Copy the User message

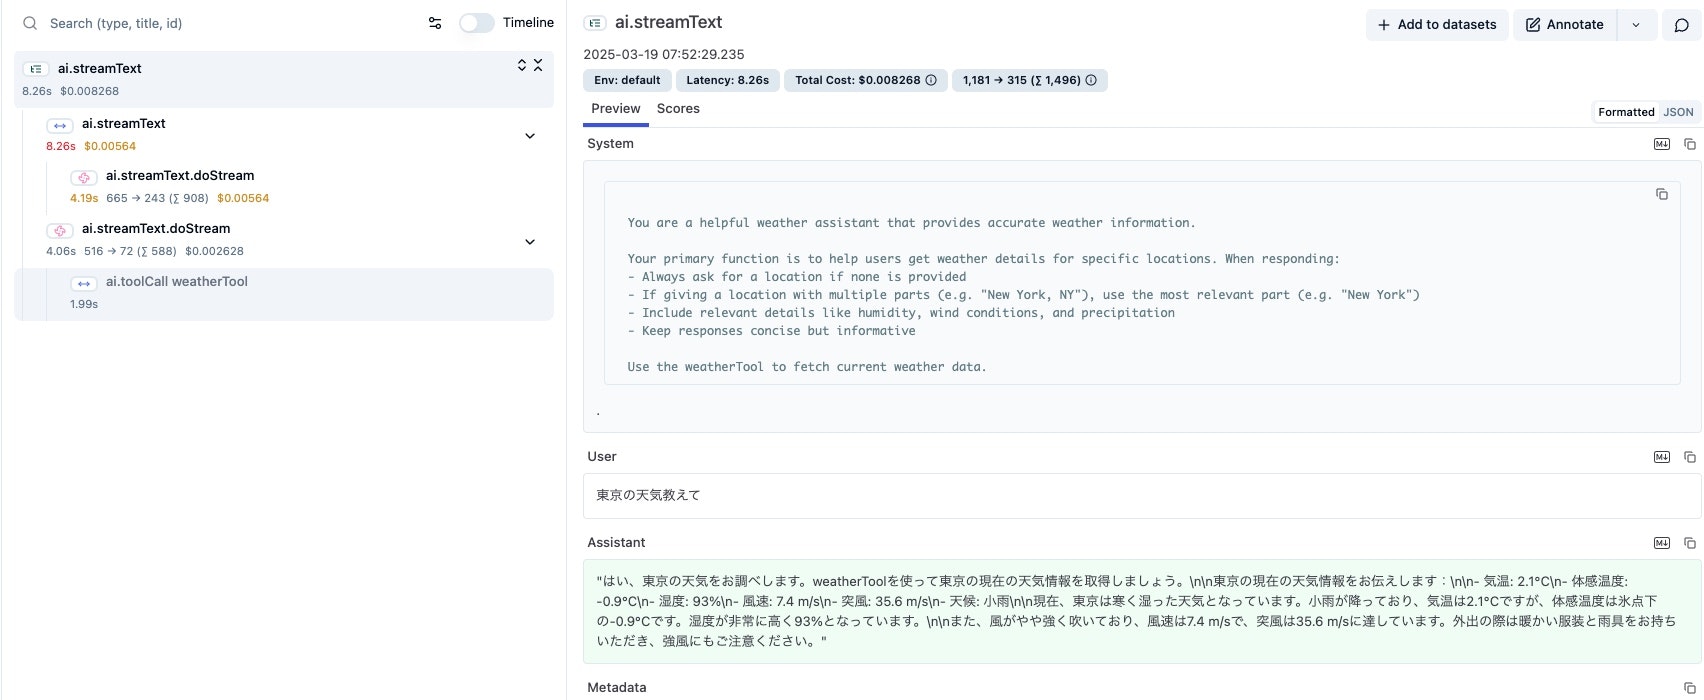[x=1690, y=457]
